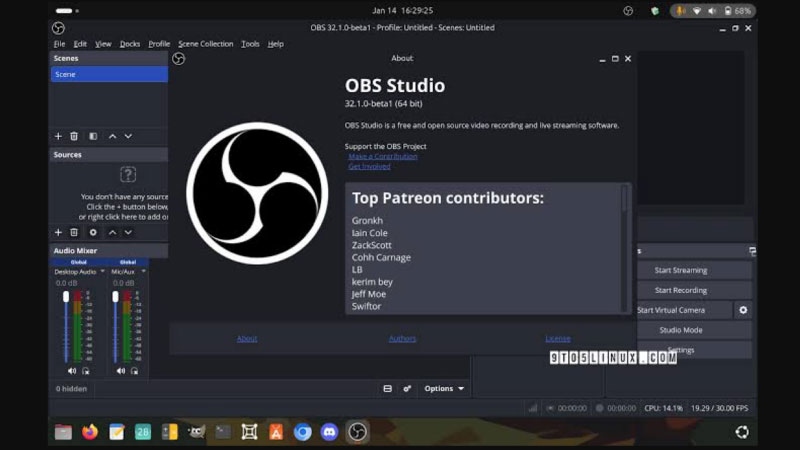Adjust Mic/Aux volume slider handle
The image size is (800, 450).
115,297
